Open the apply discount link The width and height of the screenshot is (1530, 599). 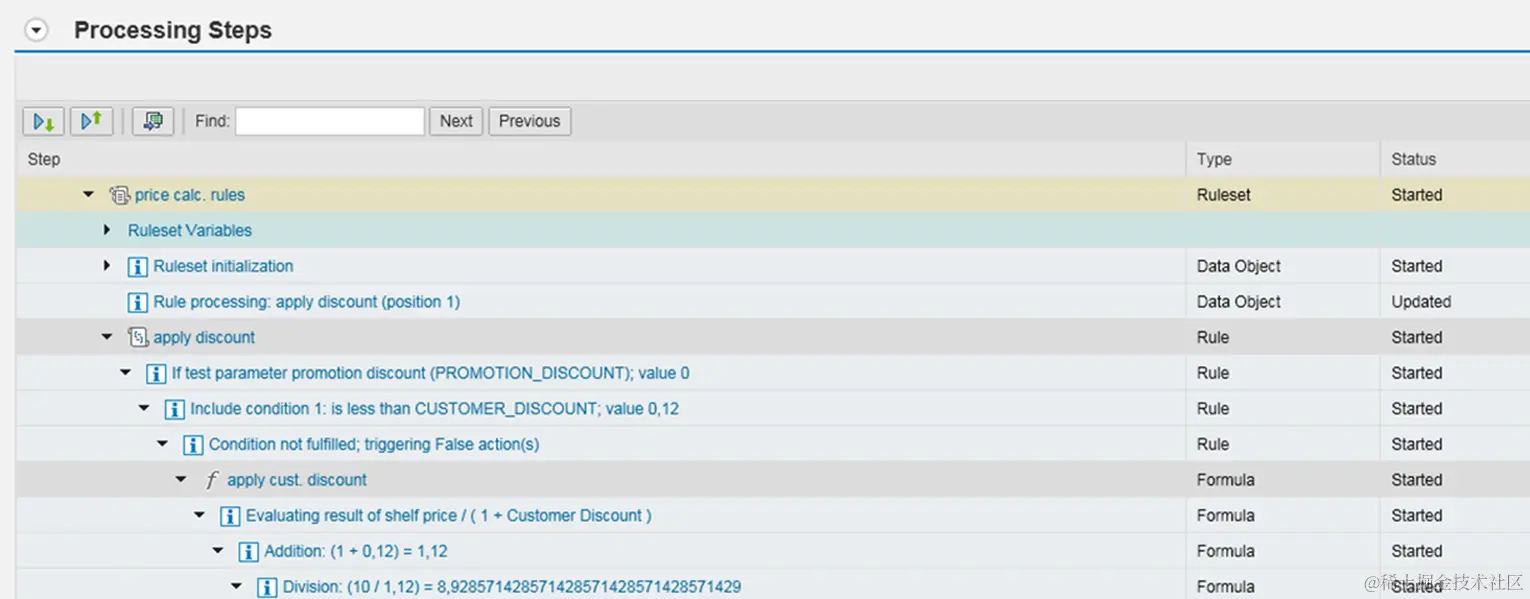pyautogui.click(x=204, y=337)
